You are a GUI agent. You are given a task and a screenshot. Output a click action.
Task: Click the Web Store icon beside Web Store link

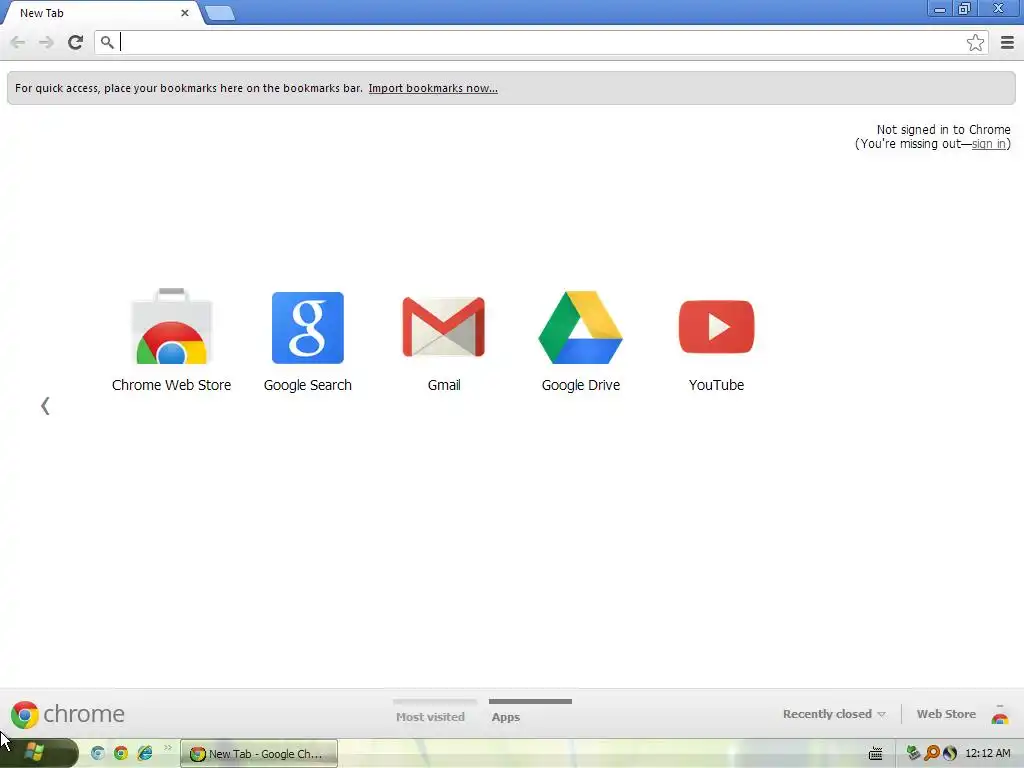click(x=999, y=714)
